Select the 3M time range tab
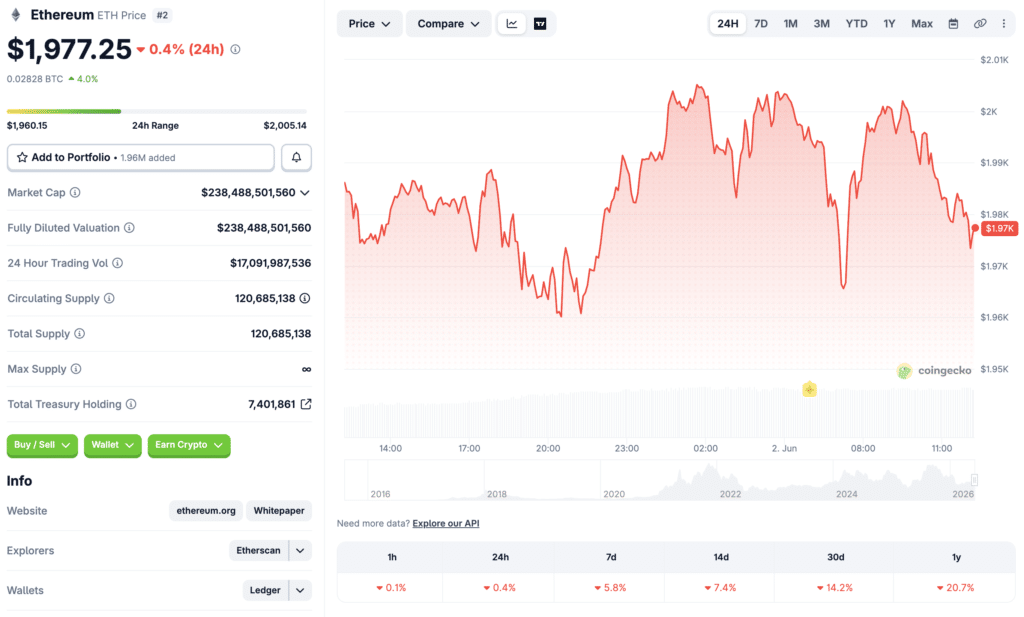 pos(822,24)
